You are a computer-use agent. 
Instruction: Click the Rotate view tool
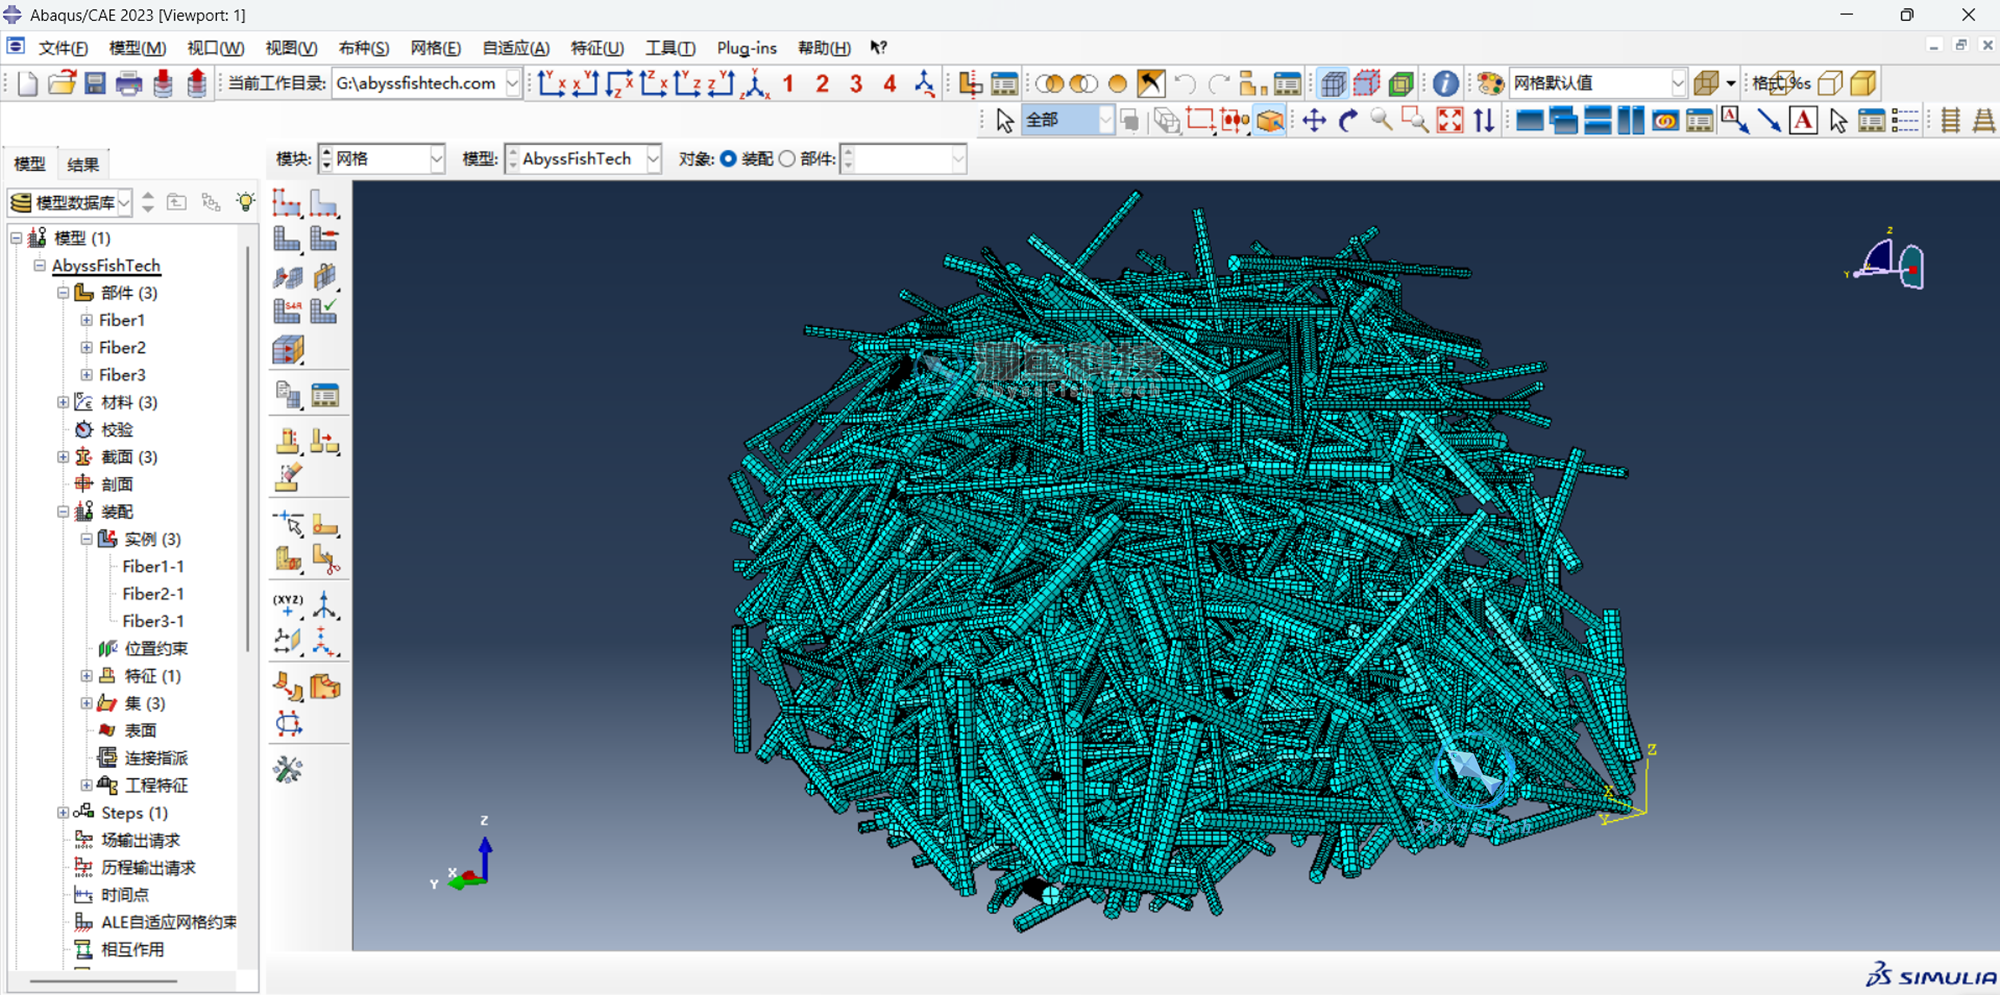pyautogui.click(x=1348, y=121)
